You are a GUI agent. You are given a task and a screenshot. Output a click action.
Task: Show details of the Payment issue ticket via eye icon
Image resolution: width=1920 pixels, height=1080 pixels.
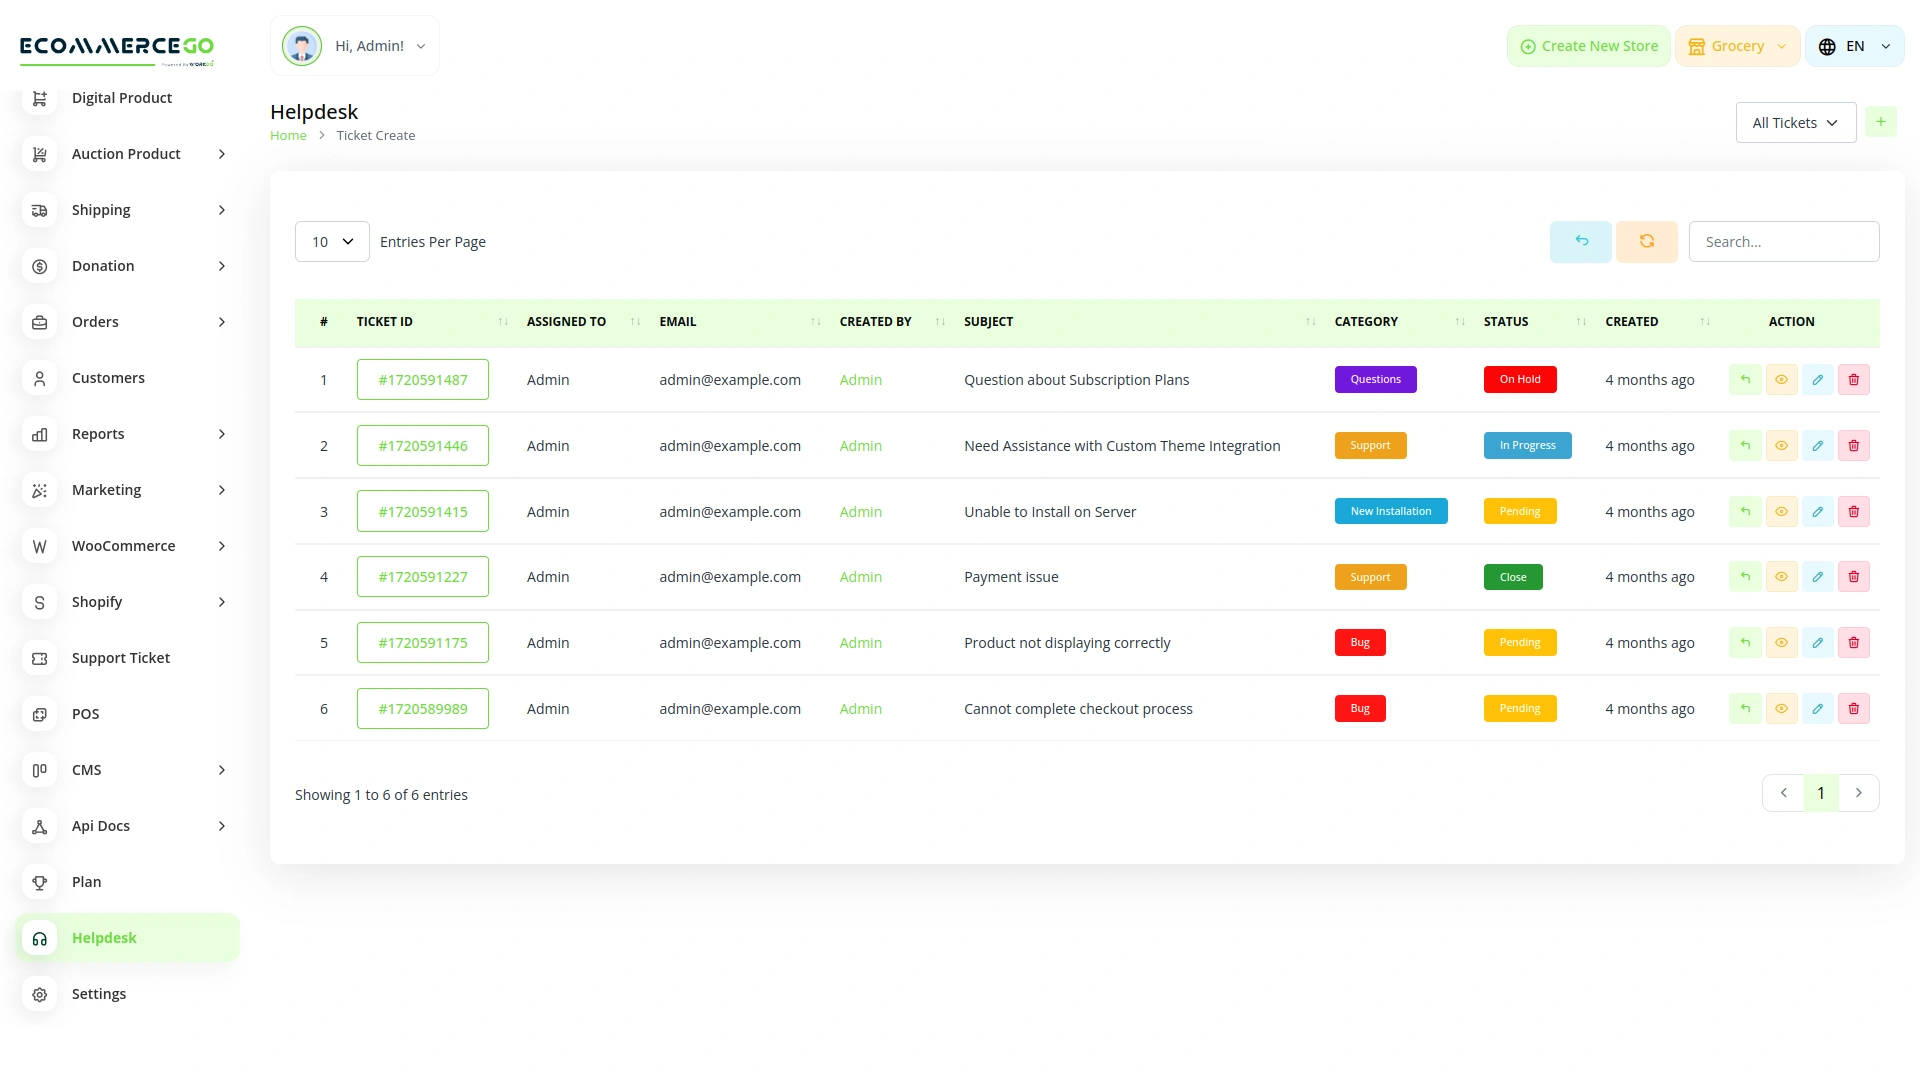(x=1781, y=576)
